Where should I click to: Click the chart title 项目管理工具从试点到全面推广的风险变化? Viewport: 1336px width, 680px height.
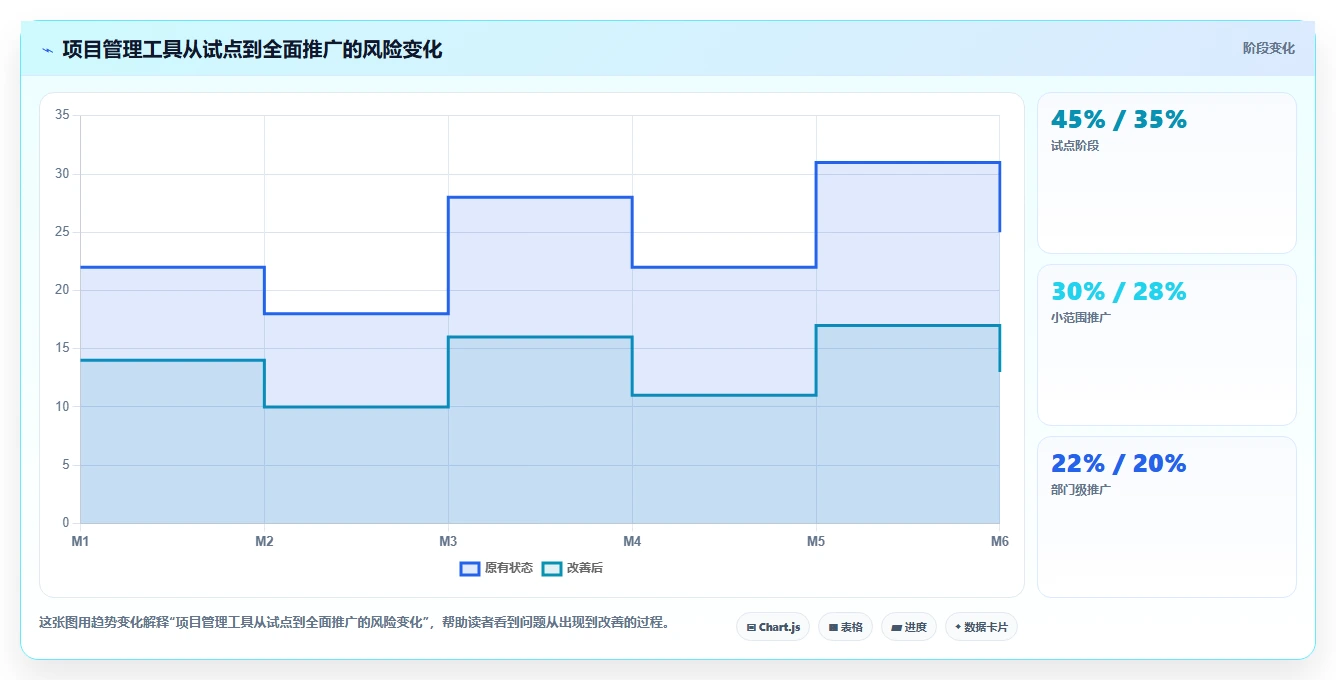(x=252, y=49)
